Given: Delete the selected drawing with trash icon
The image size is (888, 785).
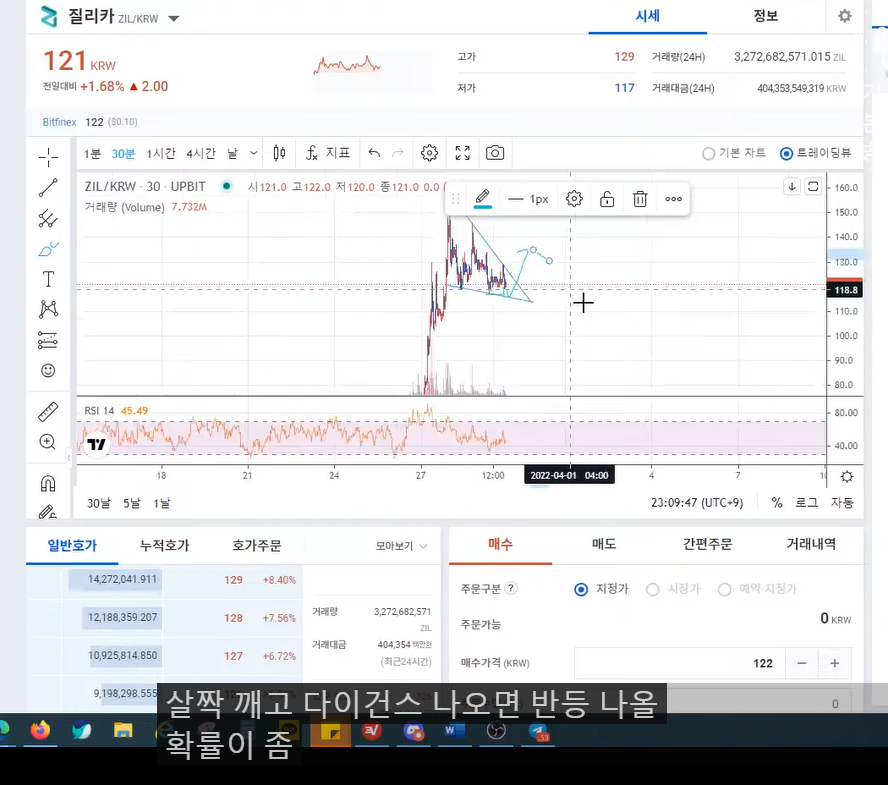Looking at the screenshot, I should [640, 199].
